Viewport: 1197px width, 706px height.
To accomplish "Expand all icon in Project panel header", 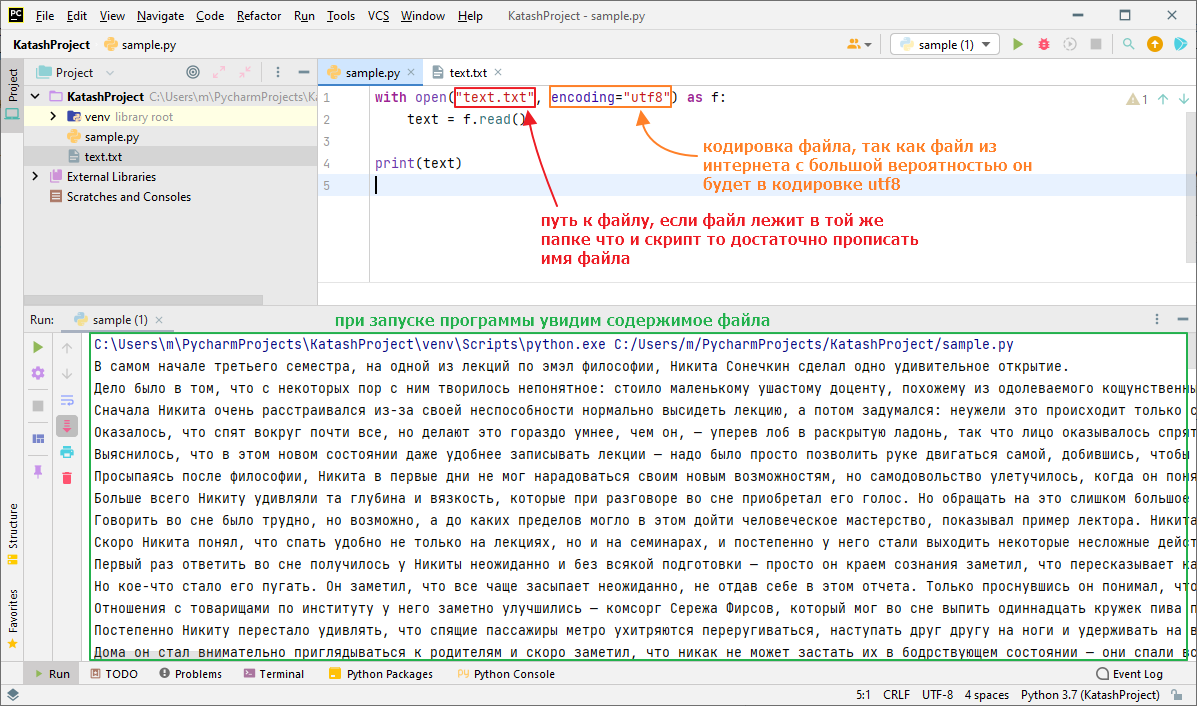I will (219, 72).
